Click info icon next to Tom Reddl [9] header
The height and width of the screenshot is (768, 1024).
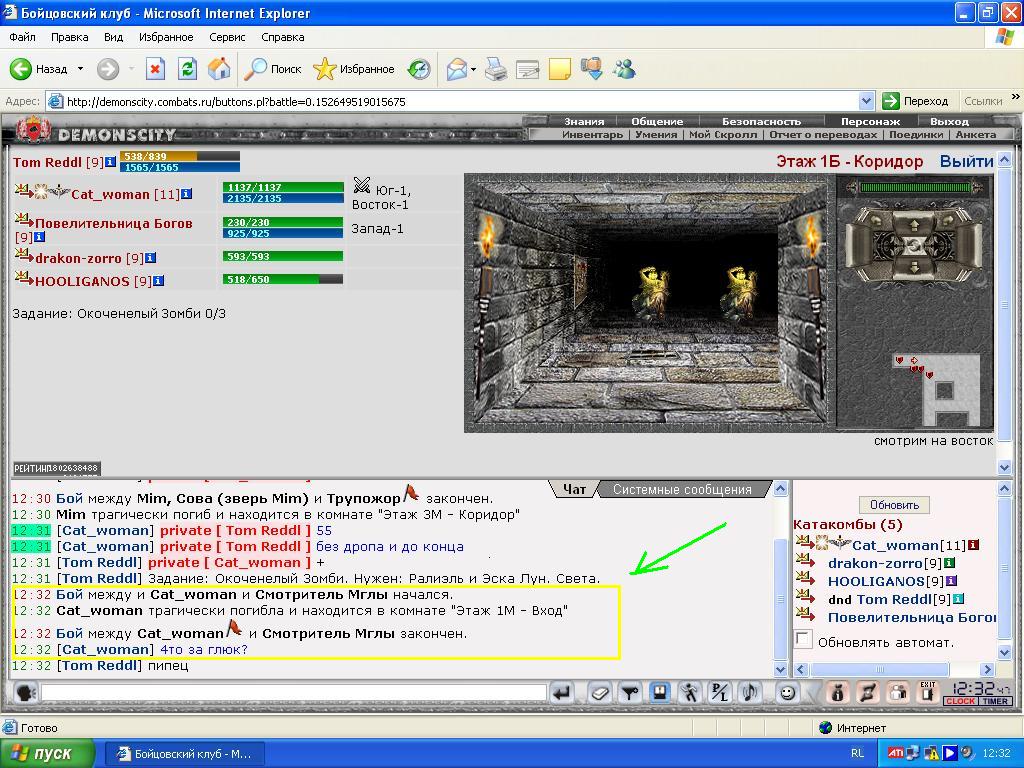pos(110,161)
